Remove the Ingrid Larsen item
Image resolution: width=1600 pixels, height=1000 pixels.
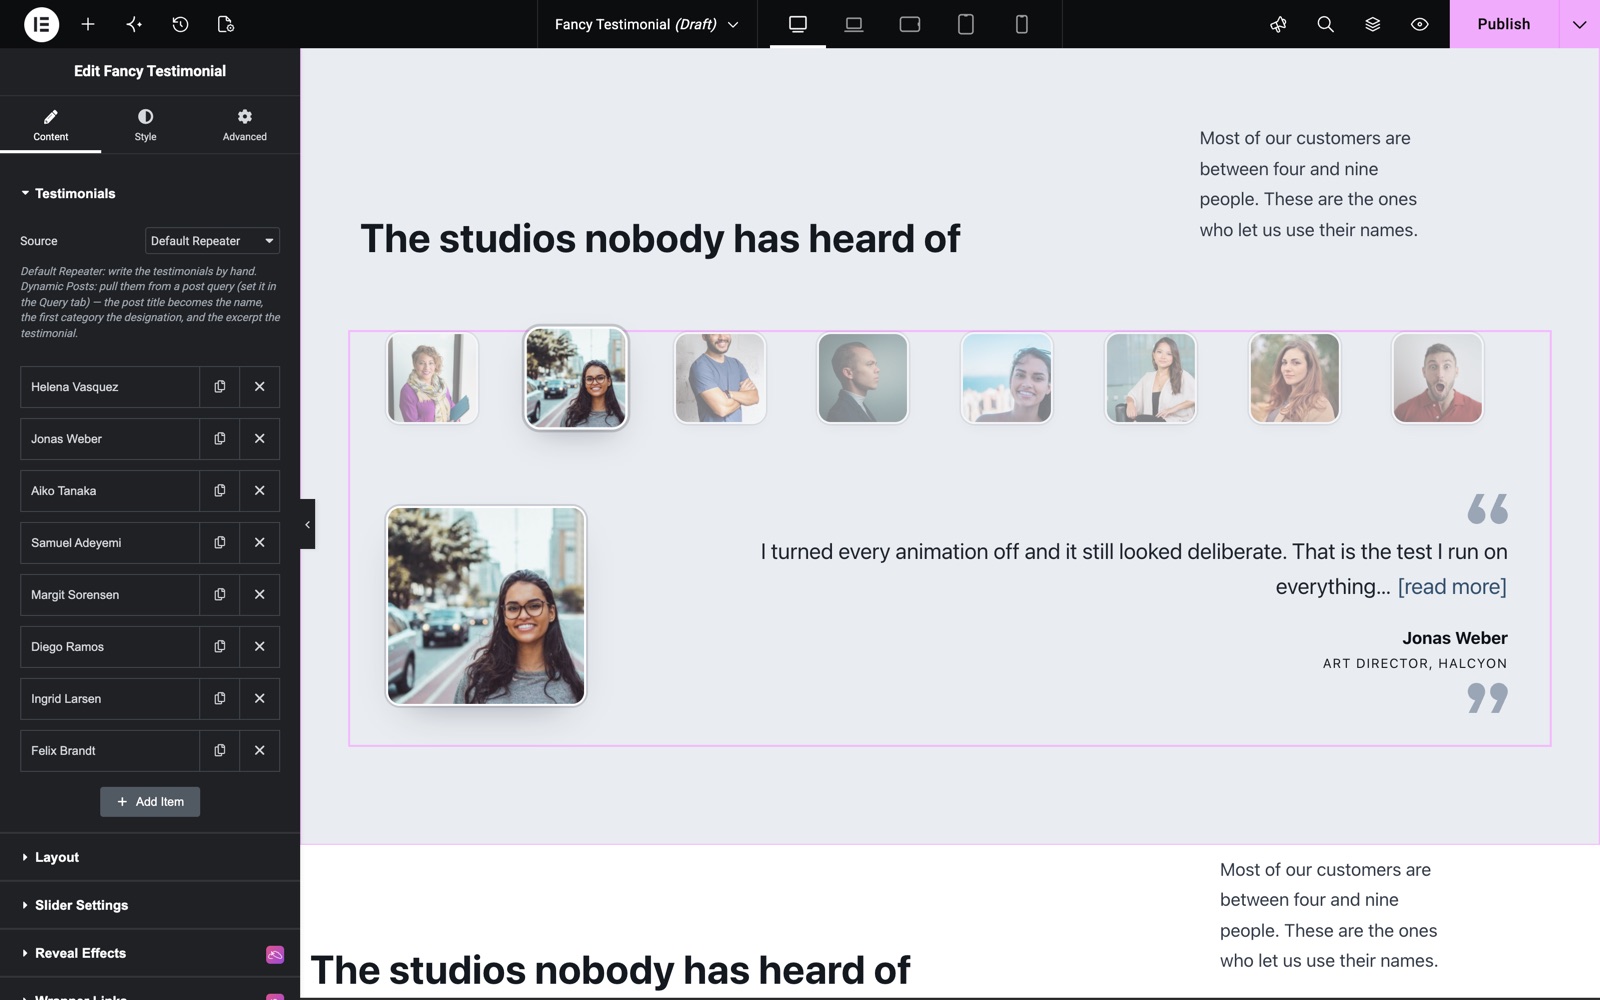coord(260,699)
